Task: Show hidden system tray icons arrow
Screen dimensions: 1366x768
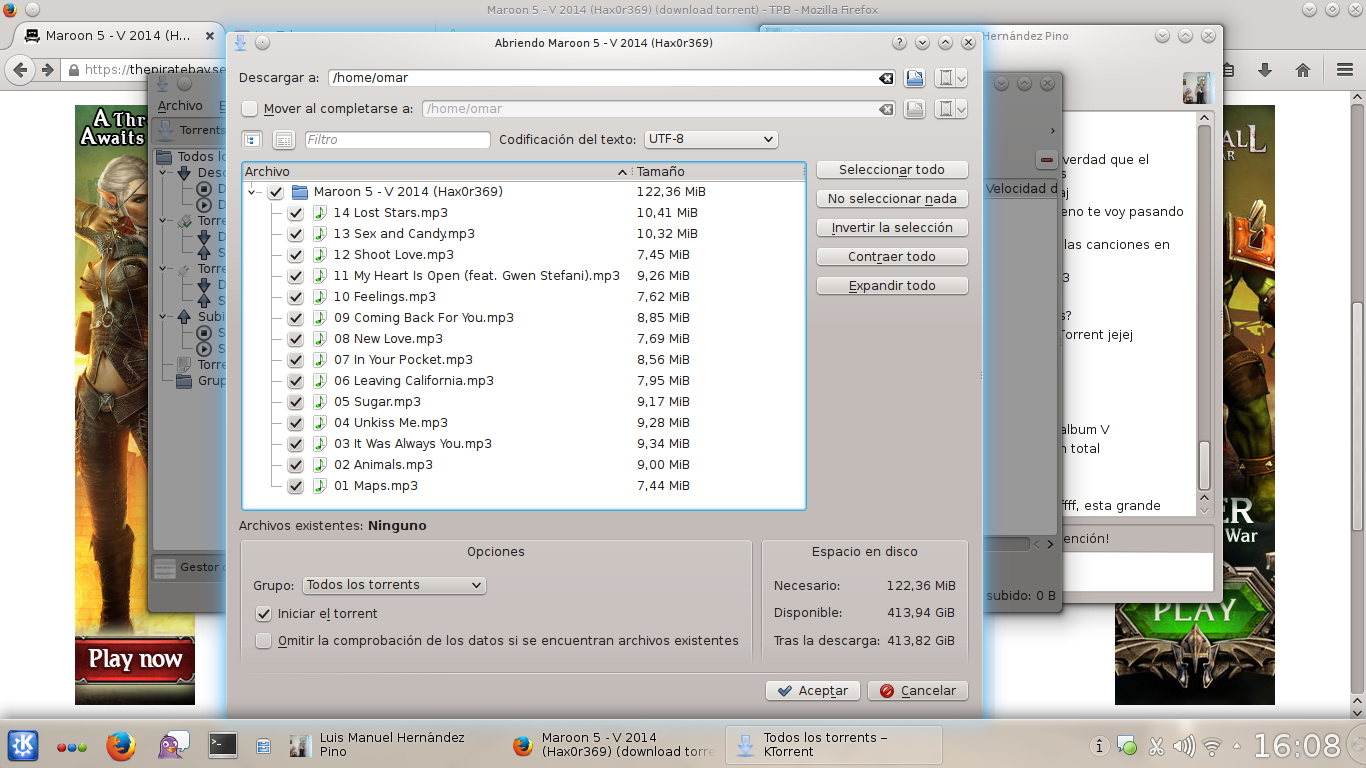Action: [1238, 746]
